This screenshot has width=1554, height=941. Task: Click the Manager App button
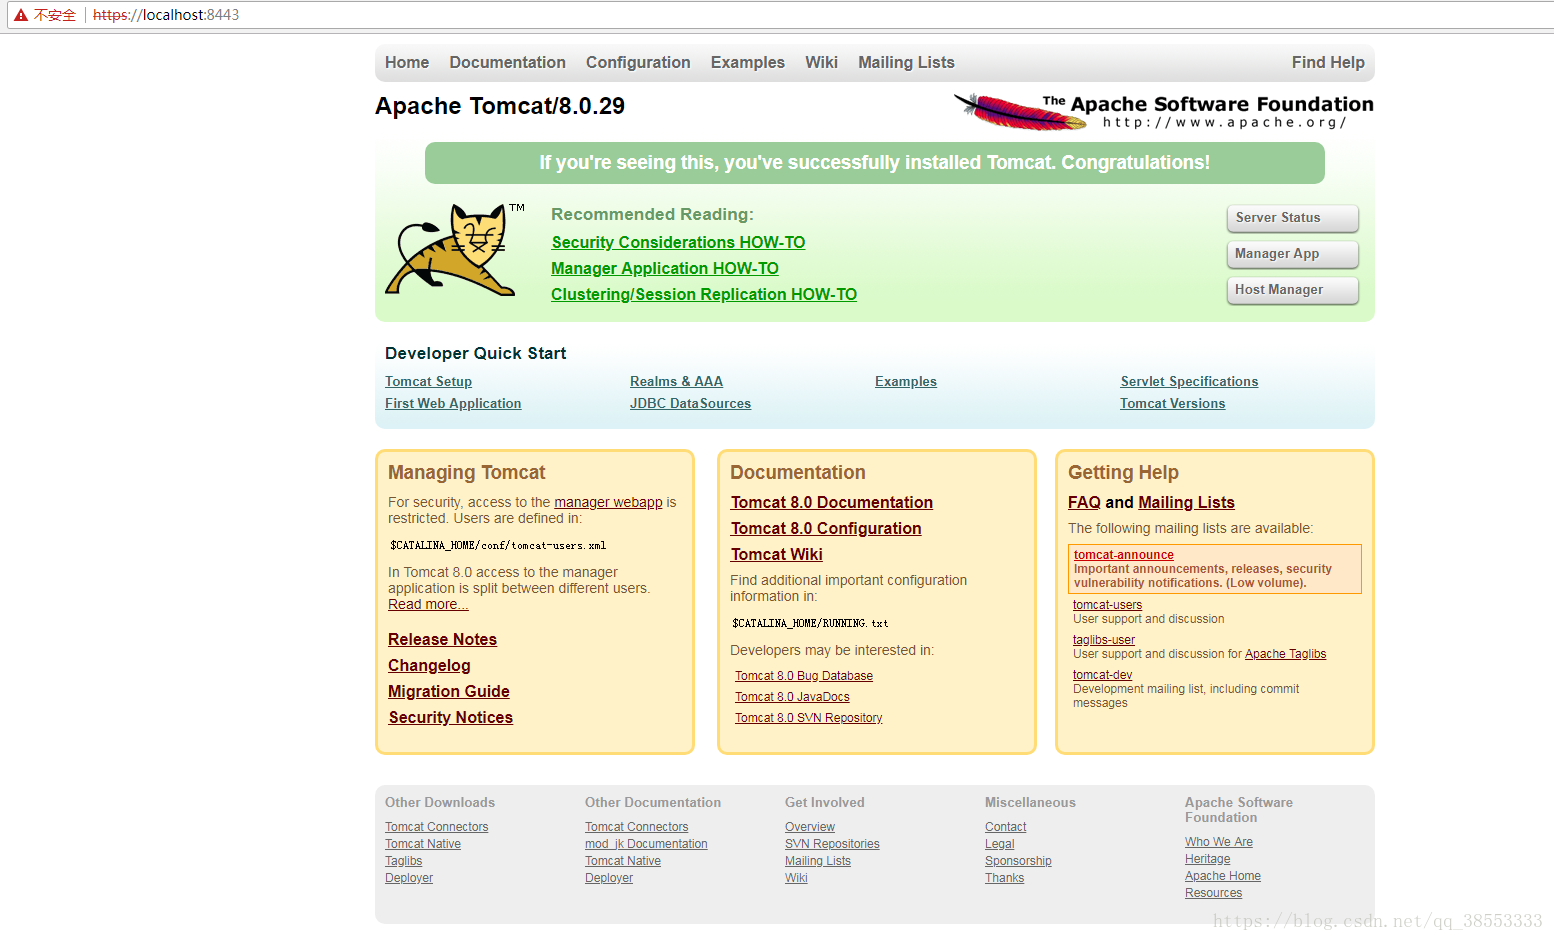tap(1292, 254)
